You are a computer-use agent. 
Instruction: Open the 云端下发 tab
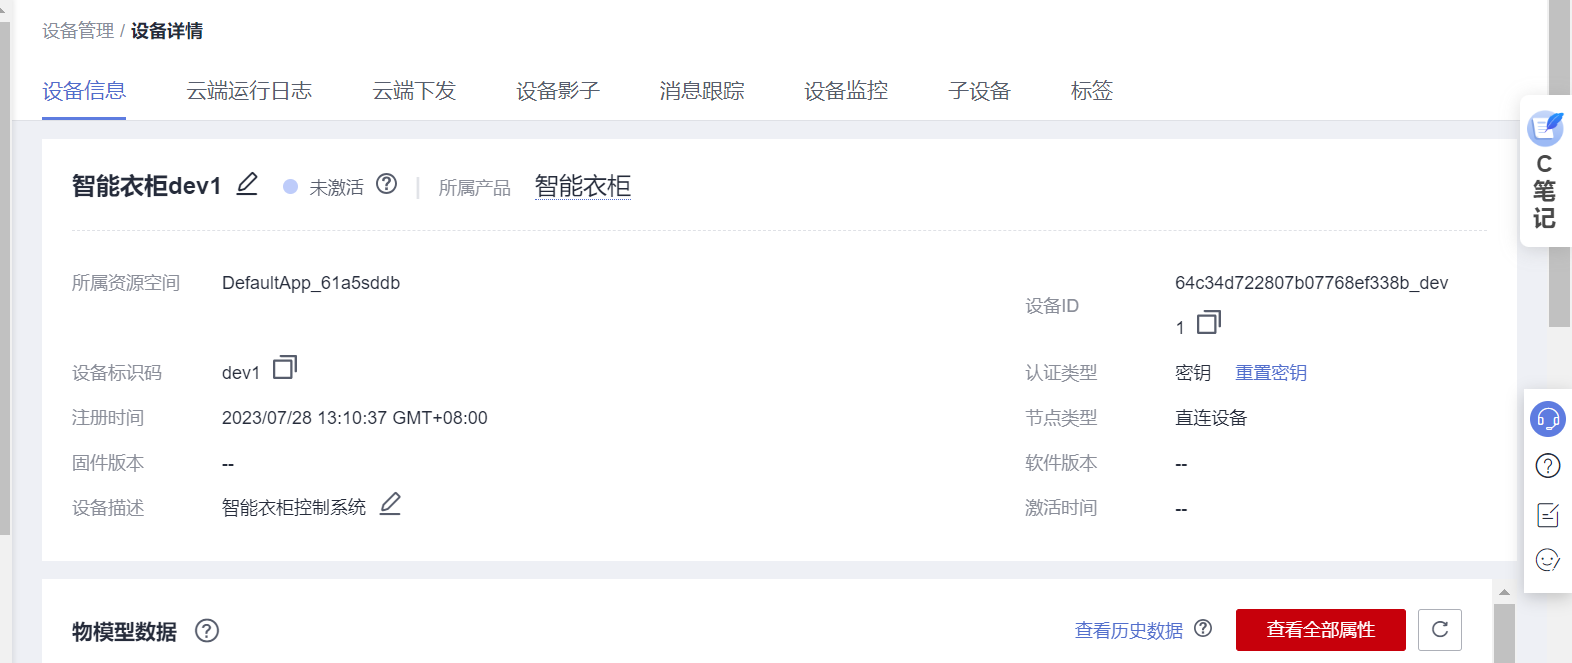[x=414, y=91]
